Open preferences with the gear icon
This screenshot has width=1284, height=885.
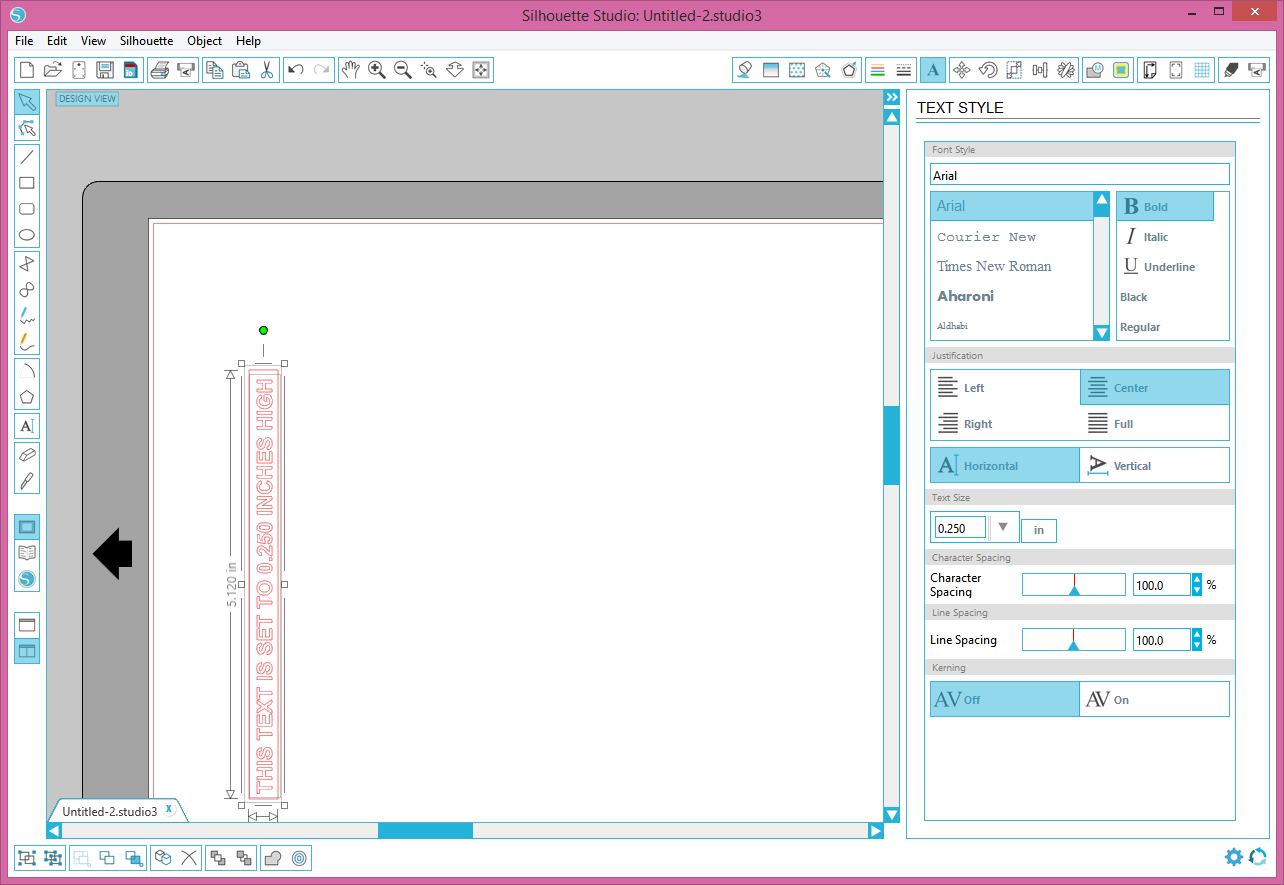coord(1234,857)
